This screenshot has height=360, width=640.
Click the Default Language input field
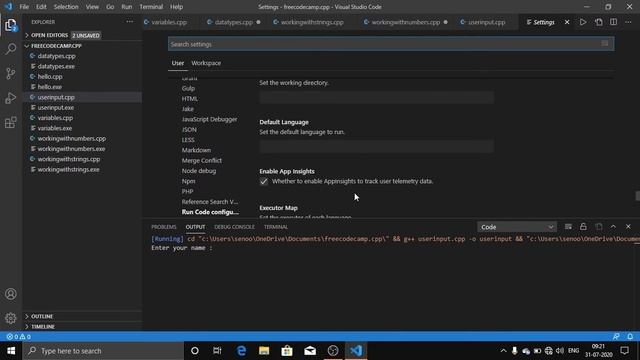click(376, 146)
